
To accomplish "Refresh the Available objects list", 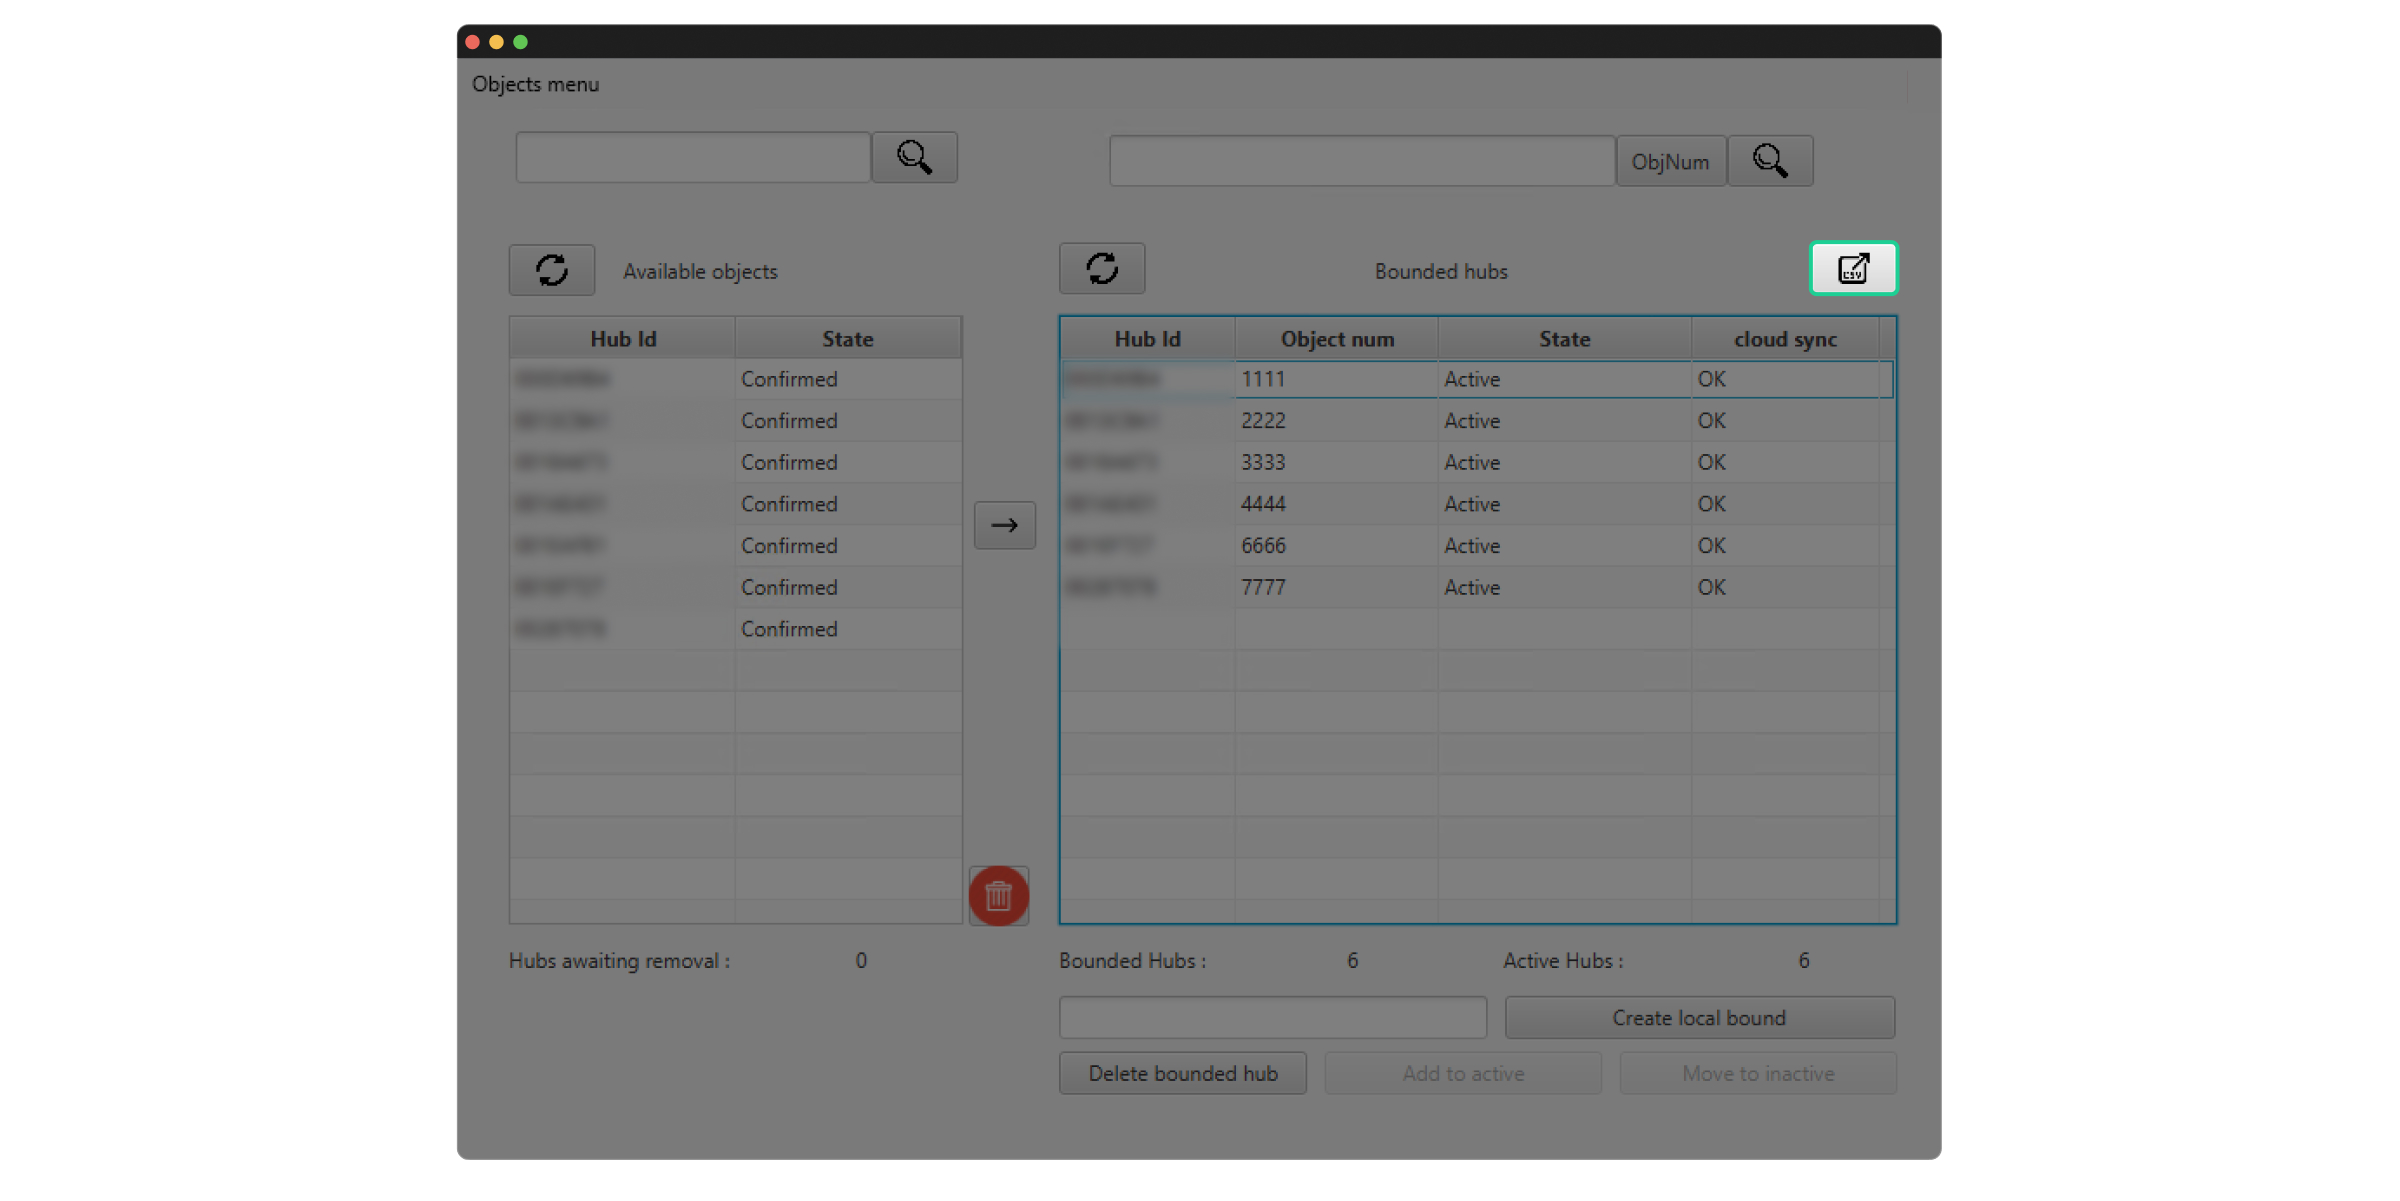I will [x=552, y=270].
